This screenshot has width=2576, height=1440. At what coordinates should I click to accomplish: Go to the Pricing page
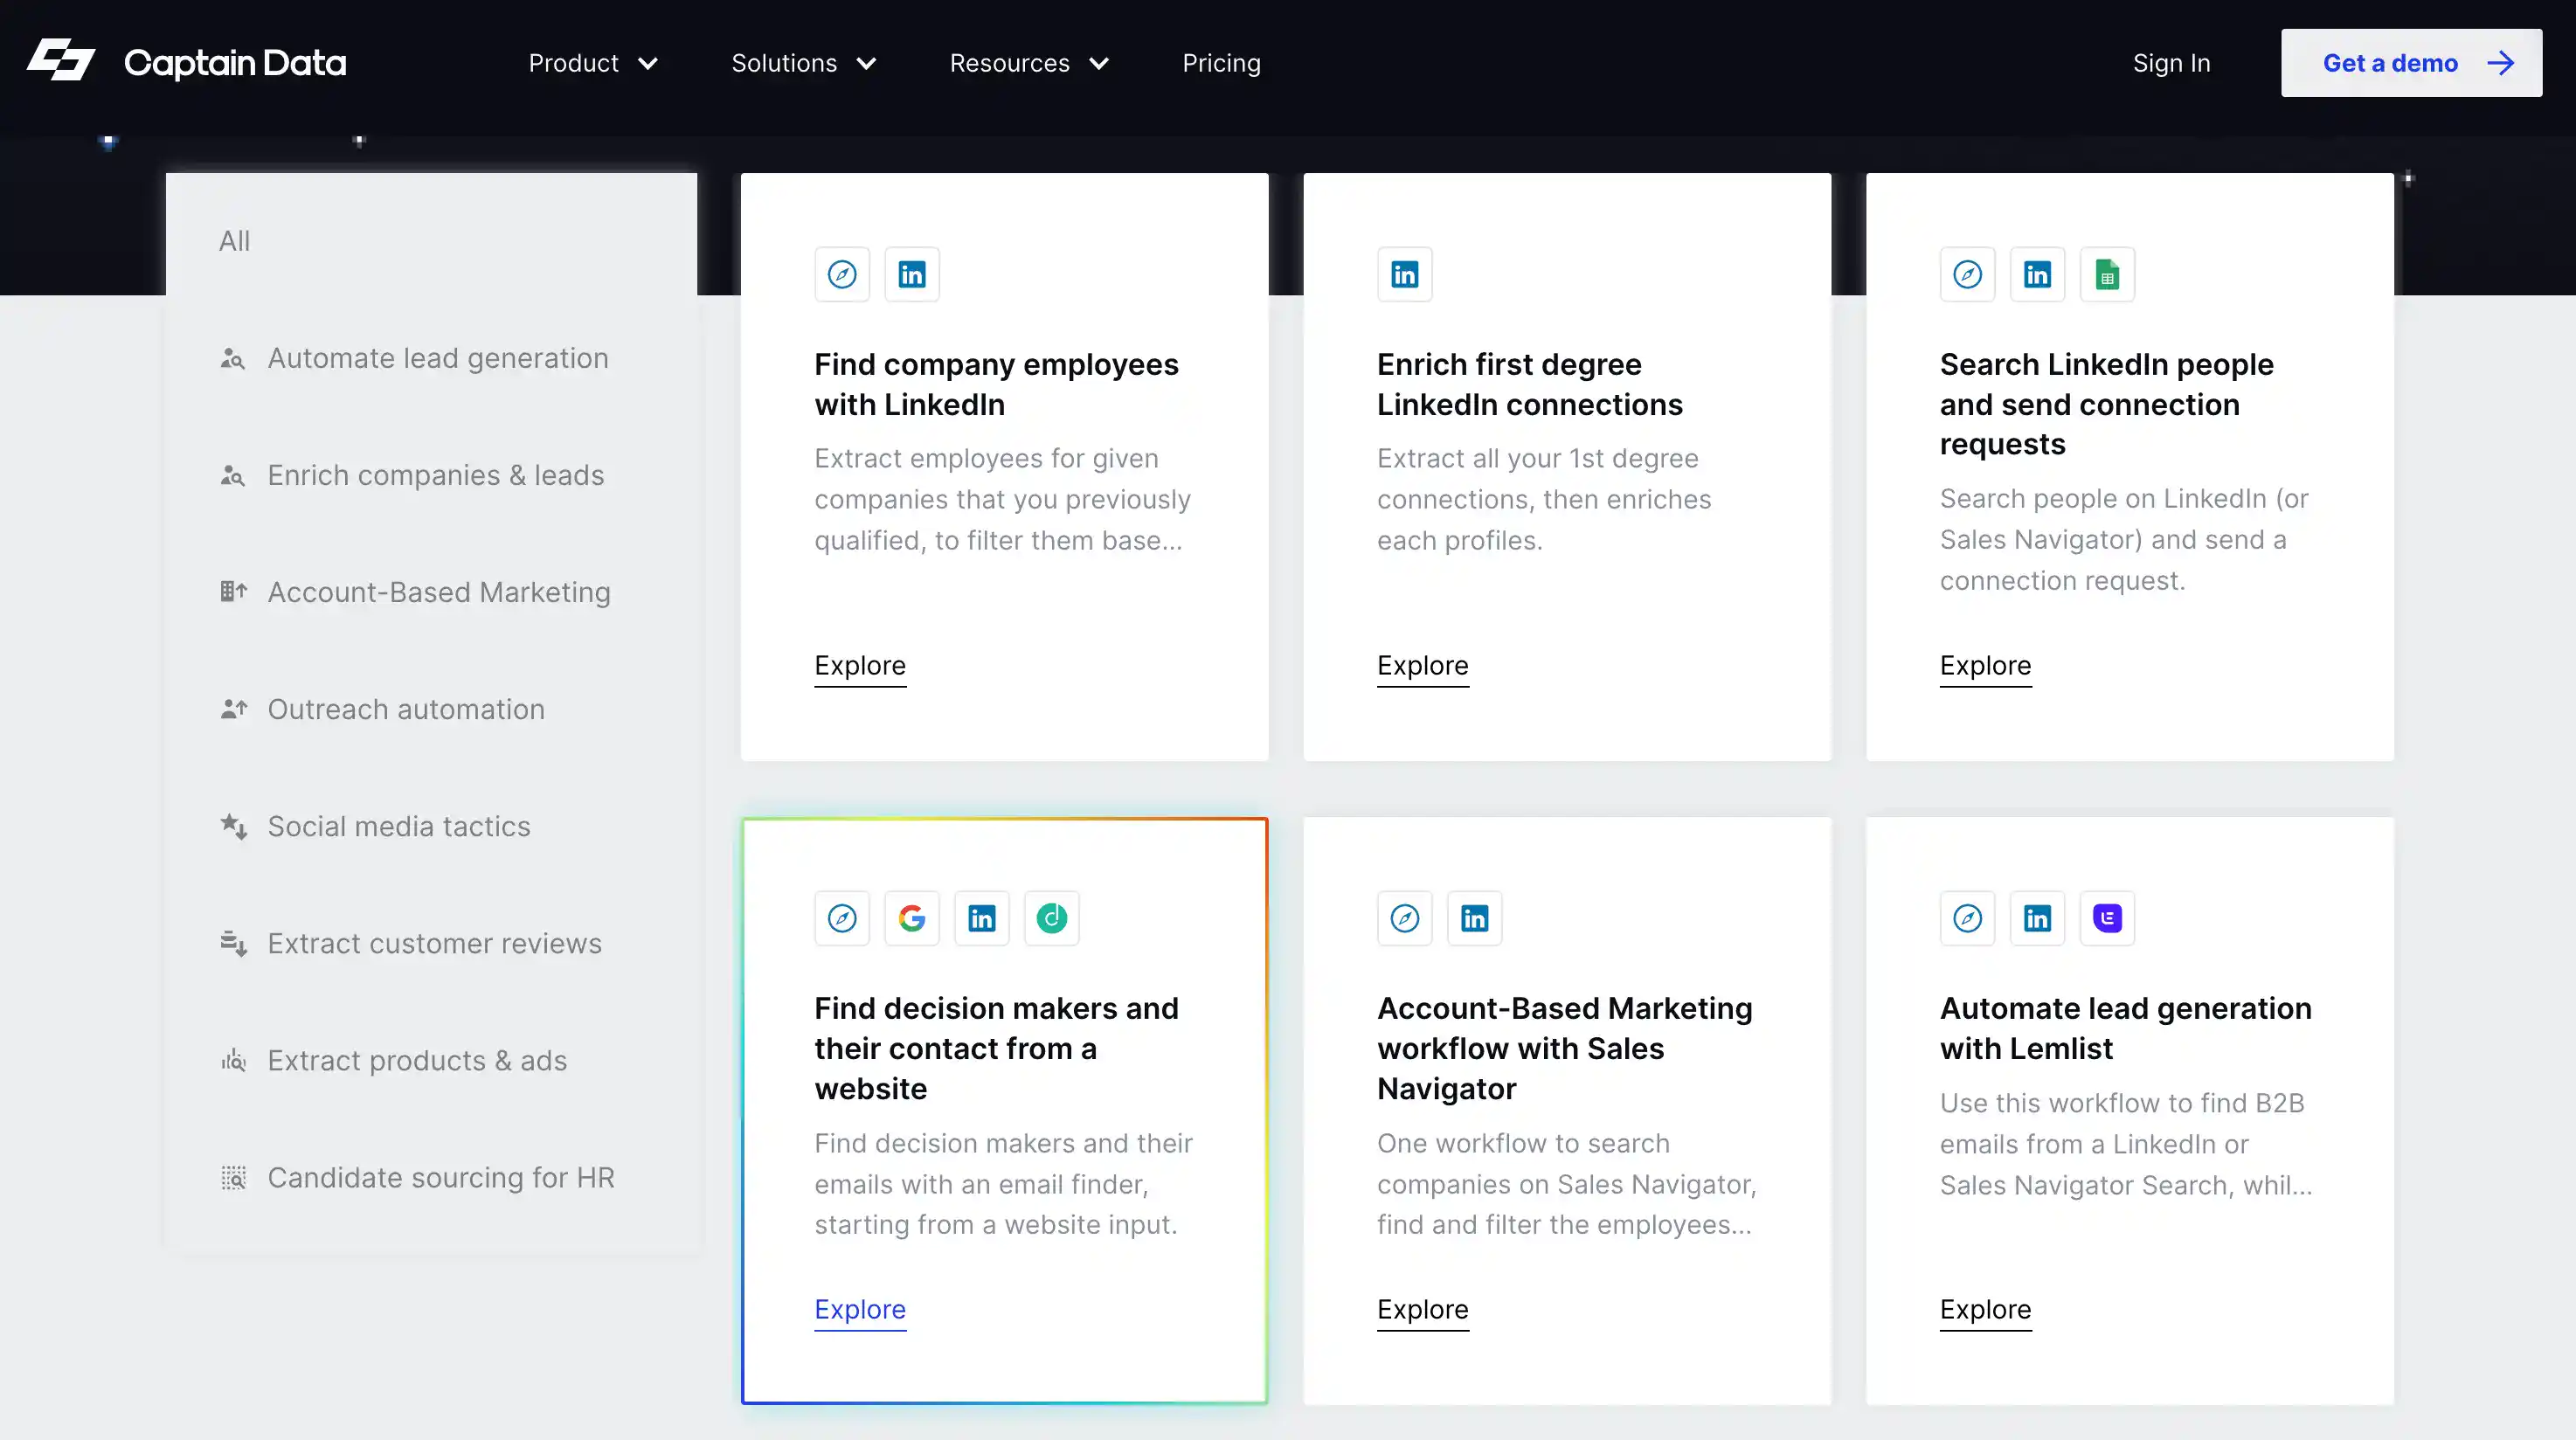pyautogui.click(x=1221, y=63)
